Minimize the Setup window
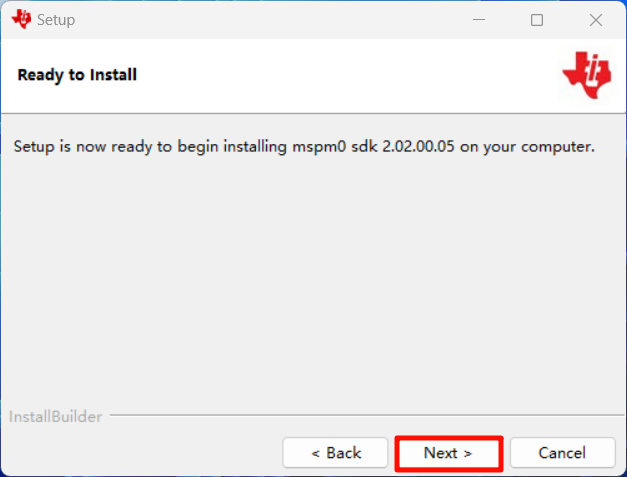 (478, 20)
